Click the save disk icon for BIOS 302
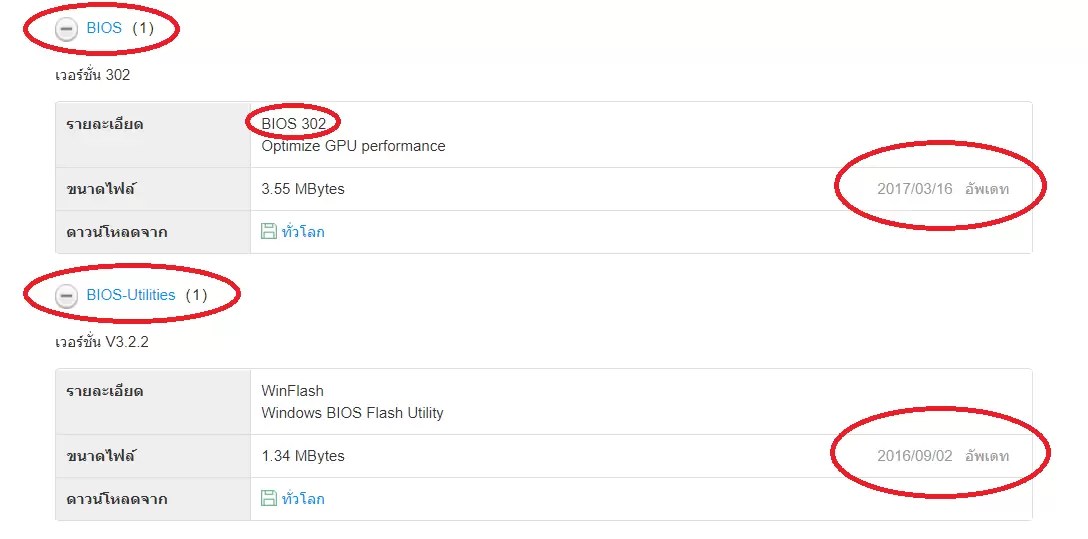This screenshot has height=539, width=1088. point(269,231)
